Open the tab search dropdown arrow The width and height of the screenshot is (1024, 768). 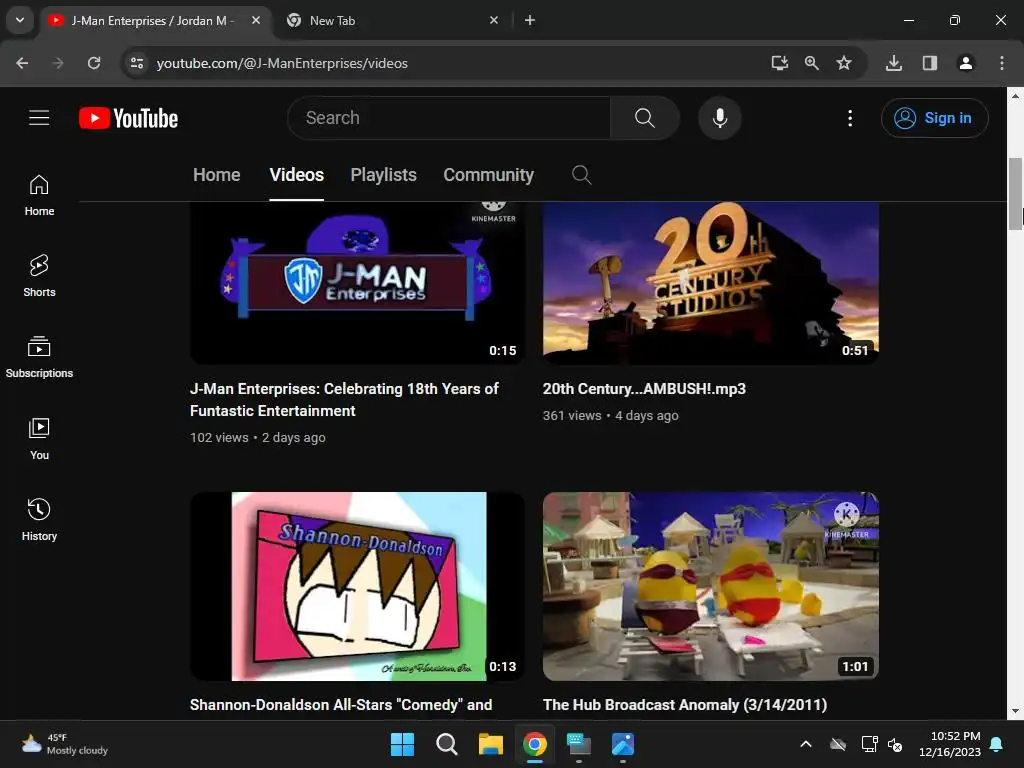pos(20,20)
